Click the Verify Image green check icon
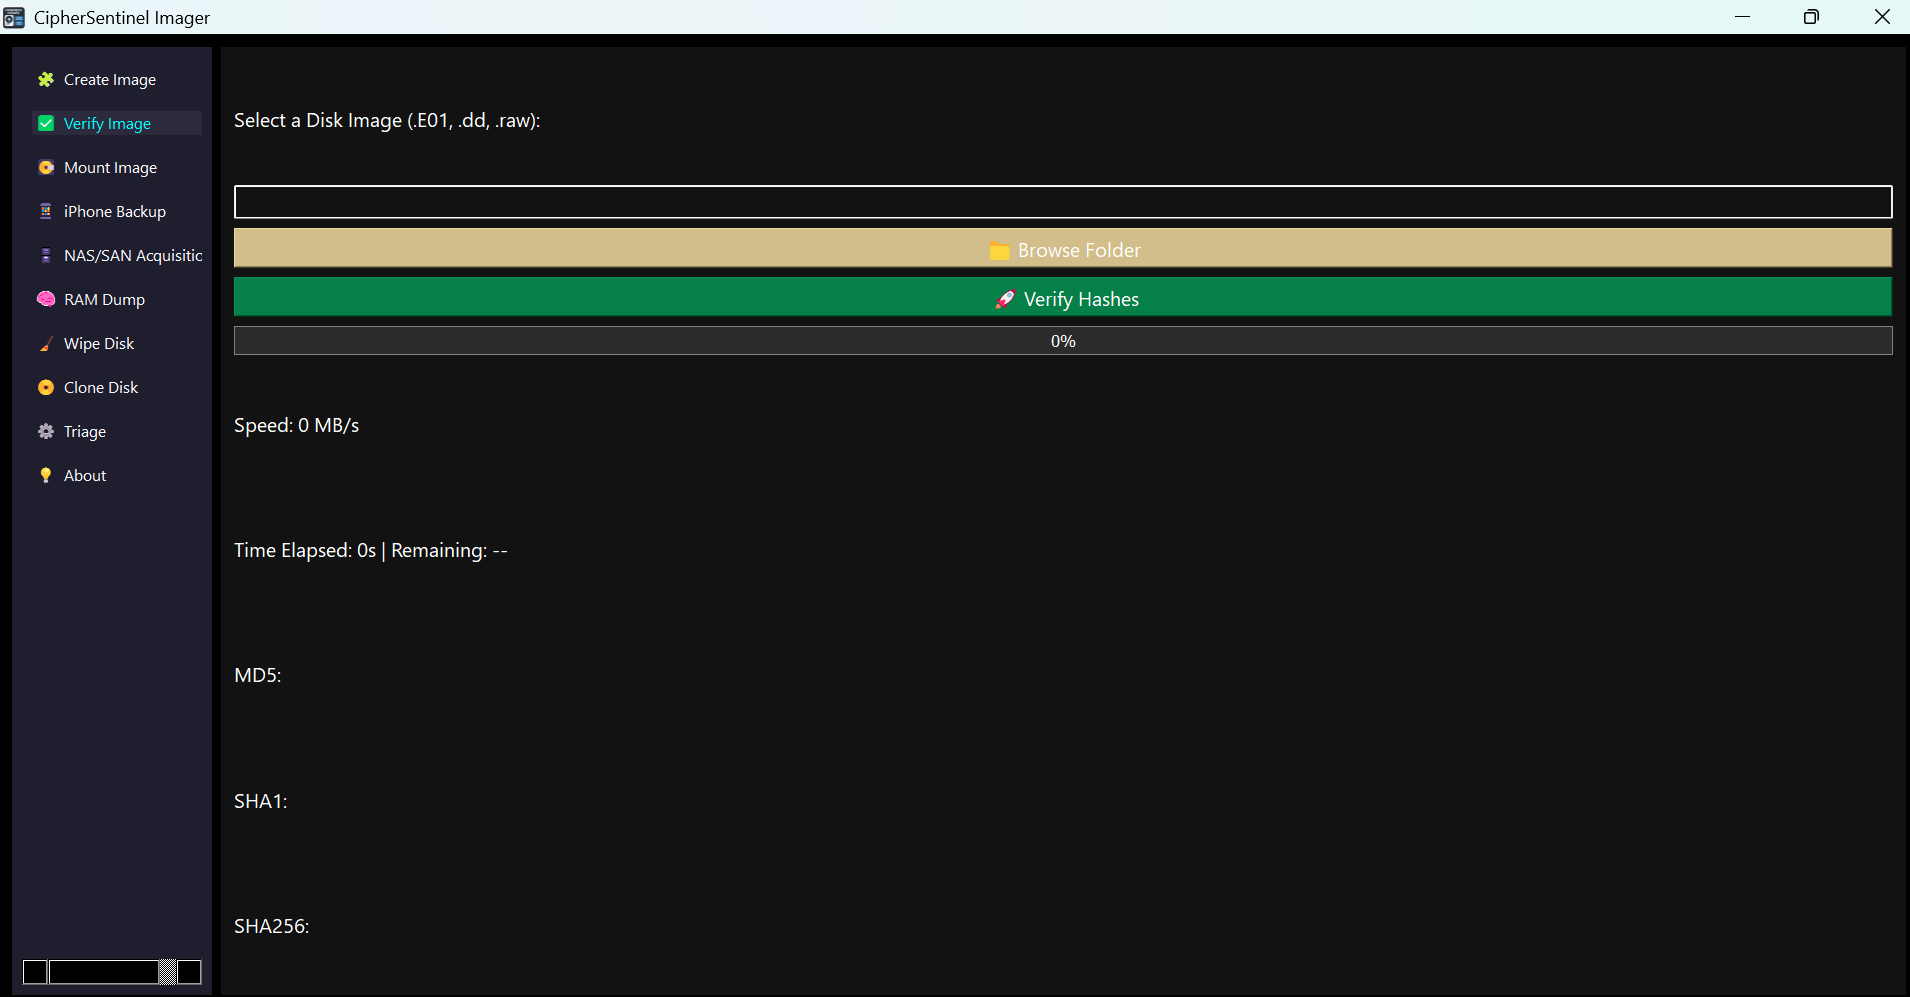This screenshot has width=1910, height=997. point(46,123)
